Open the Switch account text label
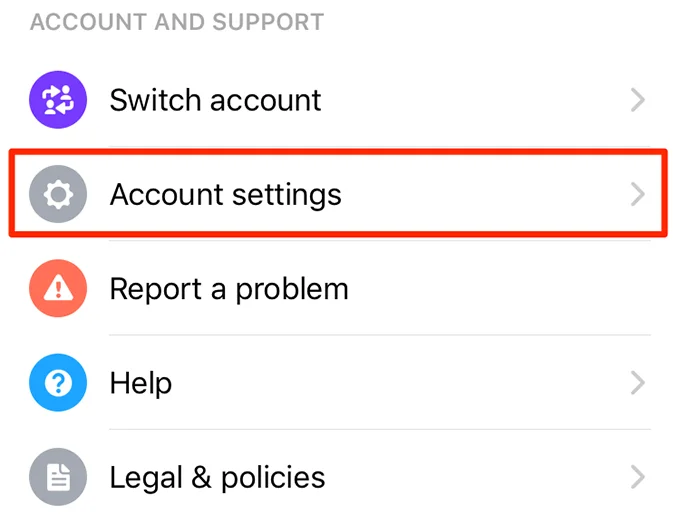 click(215, 99)
